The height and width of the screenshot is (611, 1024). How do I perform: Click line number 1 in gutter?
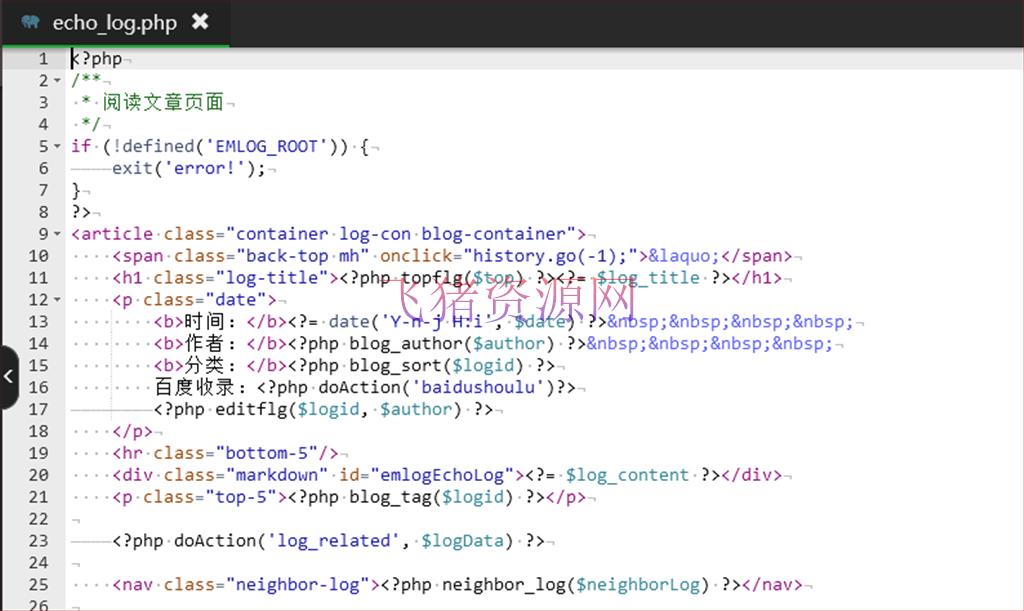pos(43,59)
